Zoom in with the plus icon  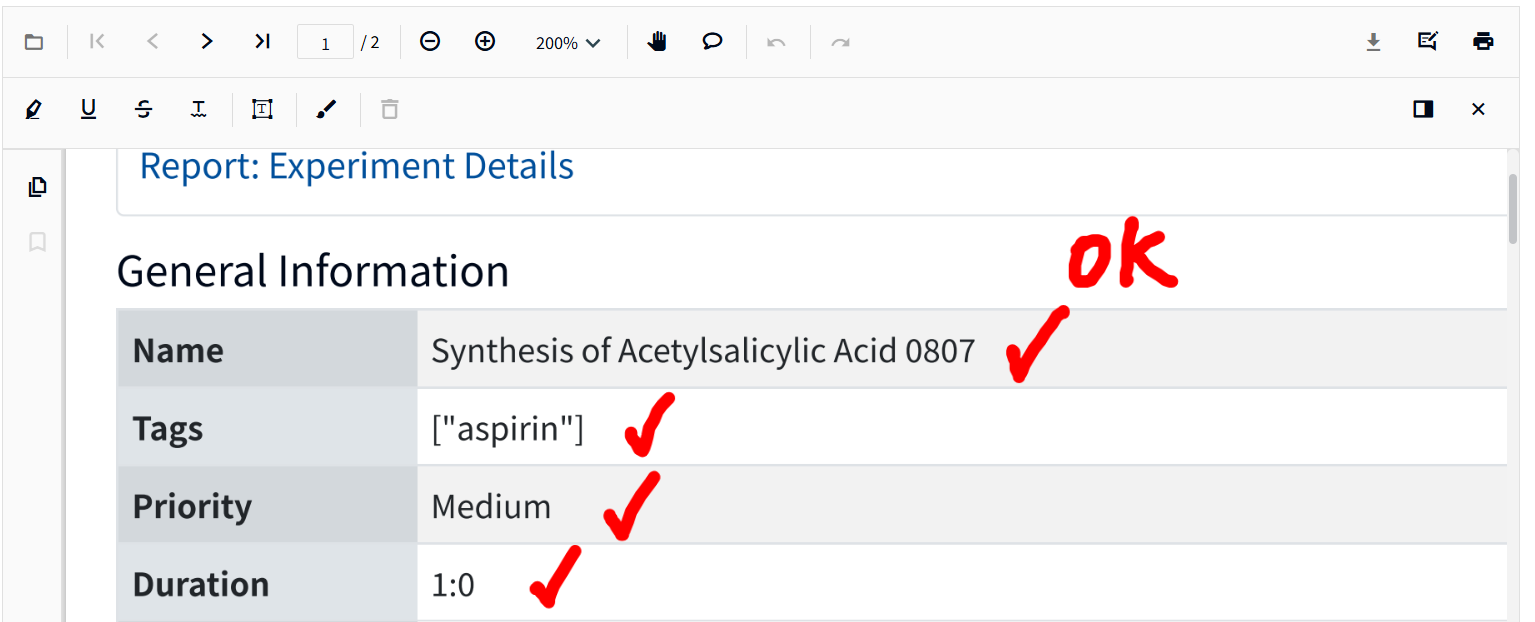tap(485, 41)
